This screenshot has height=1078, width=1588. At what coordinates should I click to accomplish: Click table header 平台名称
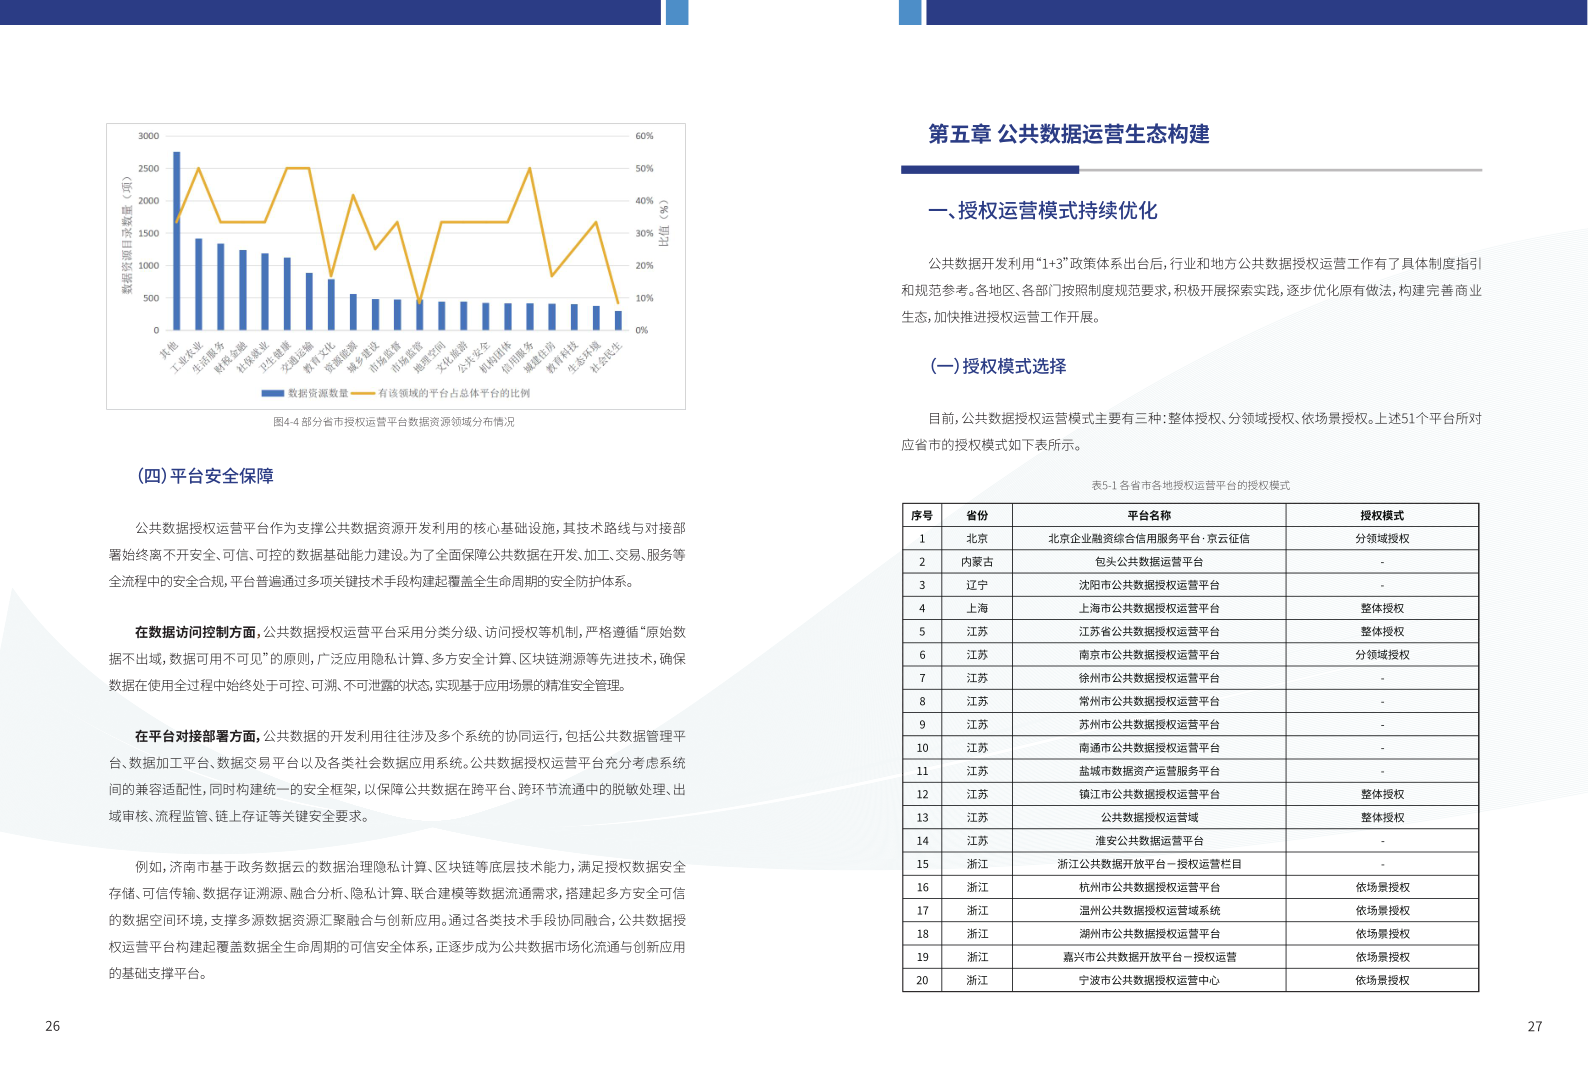pos(1149,516)
